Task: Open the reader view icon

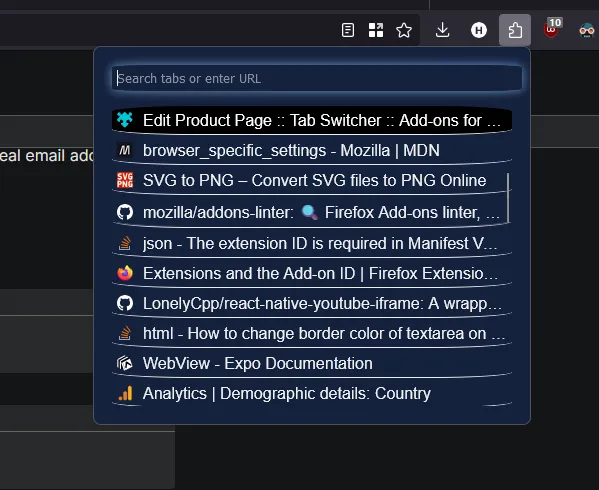Action: tap(348, 30)
